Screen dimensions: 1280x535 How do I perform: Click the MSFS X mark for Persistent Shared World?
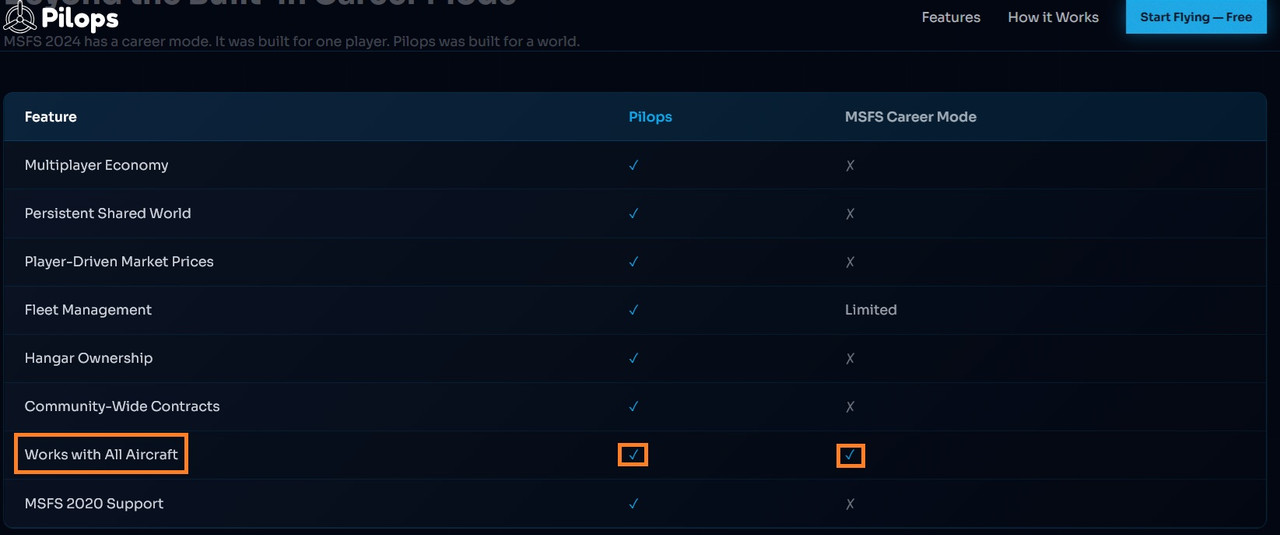tap(850, 213)
